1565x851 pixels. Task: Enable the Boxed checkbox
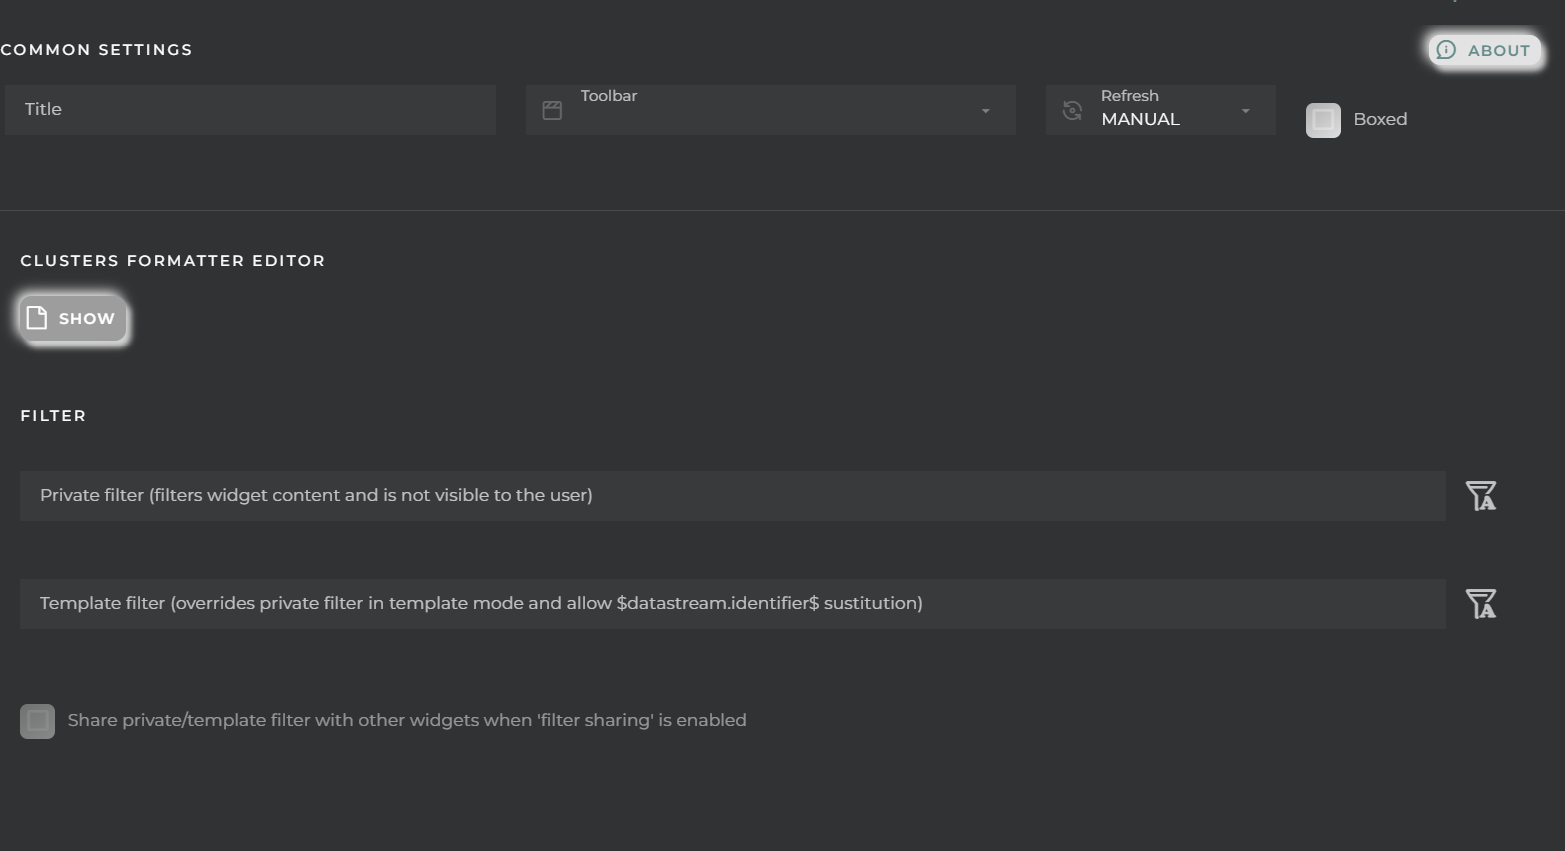click(1323, 120)
